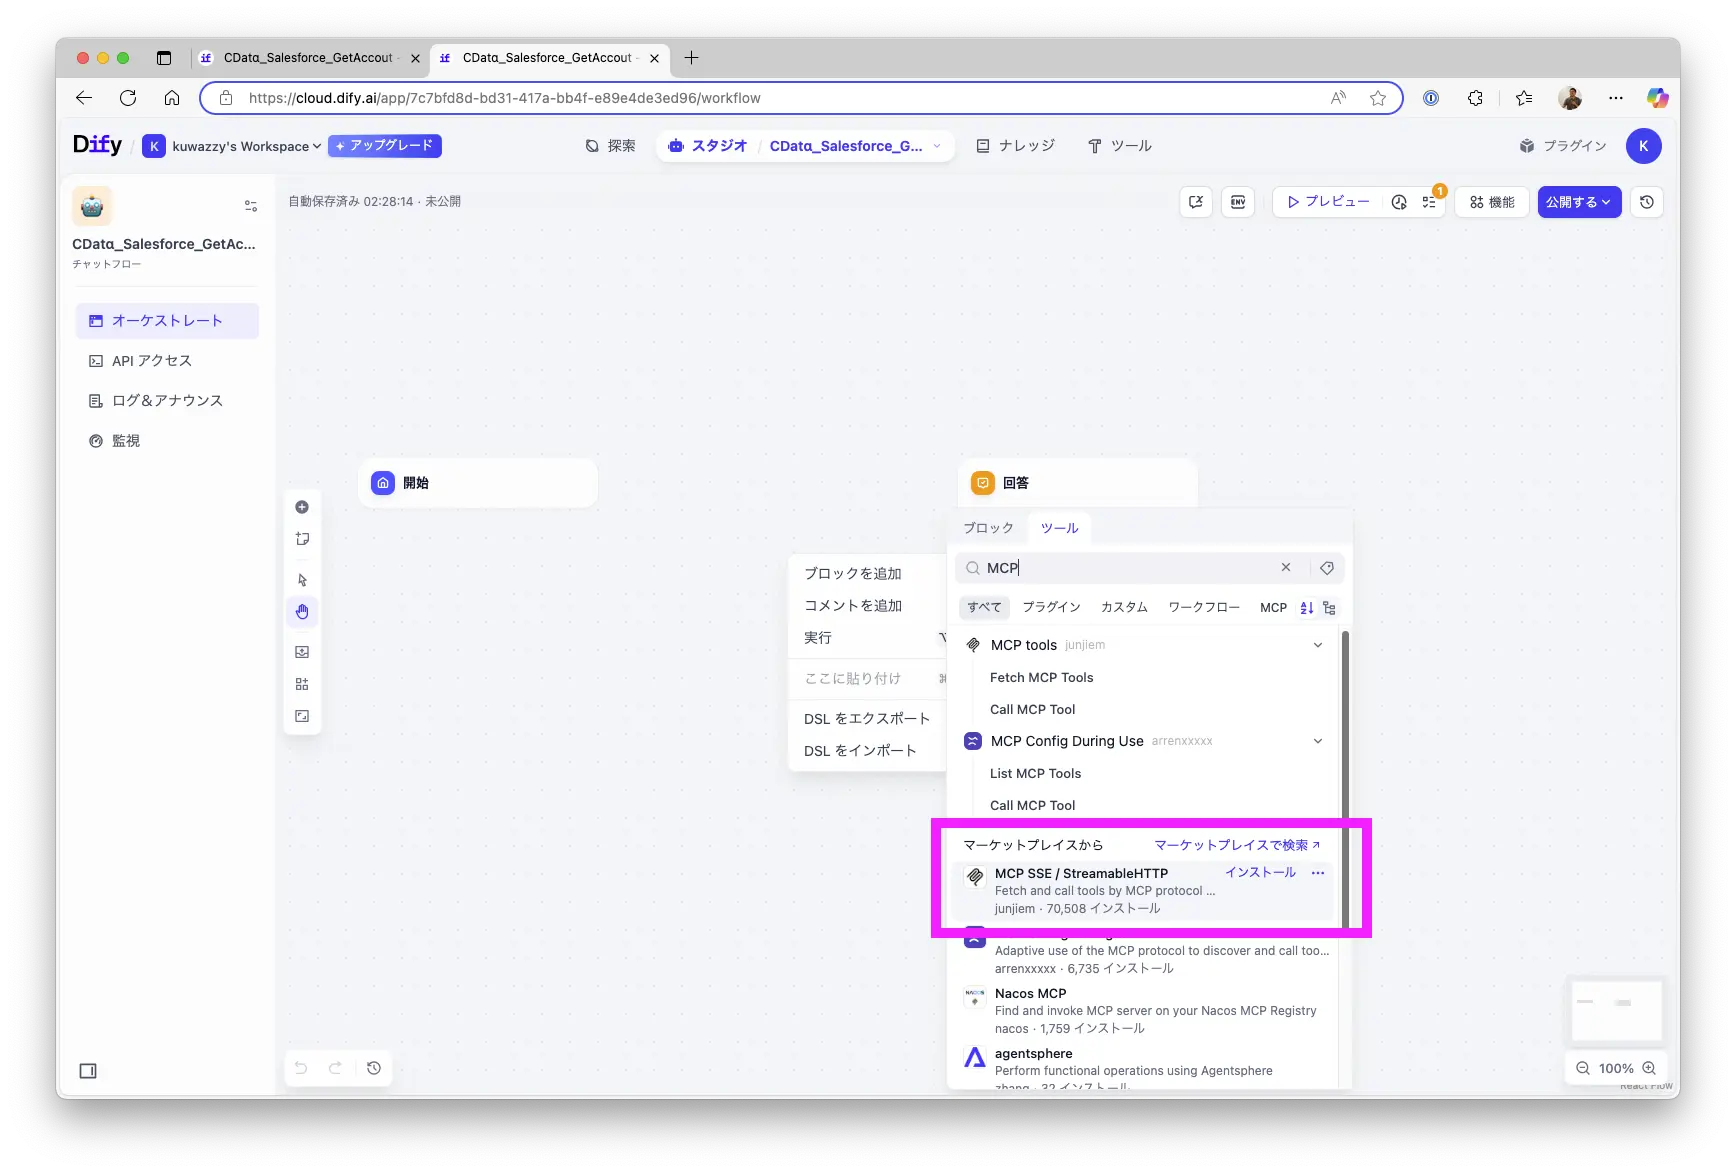Click the 機能 features button

[x=1492, y=202]
